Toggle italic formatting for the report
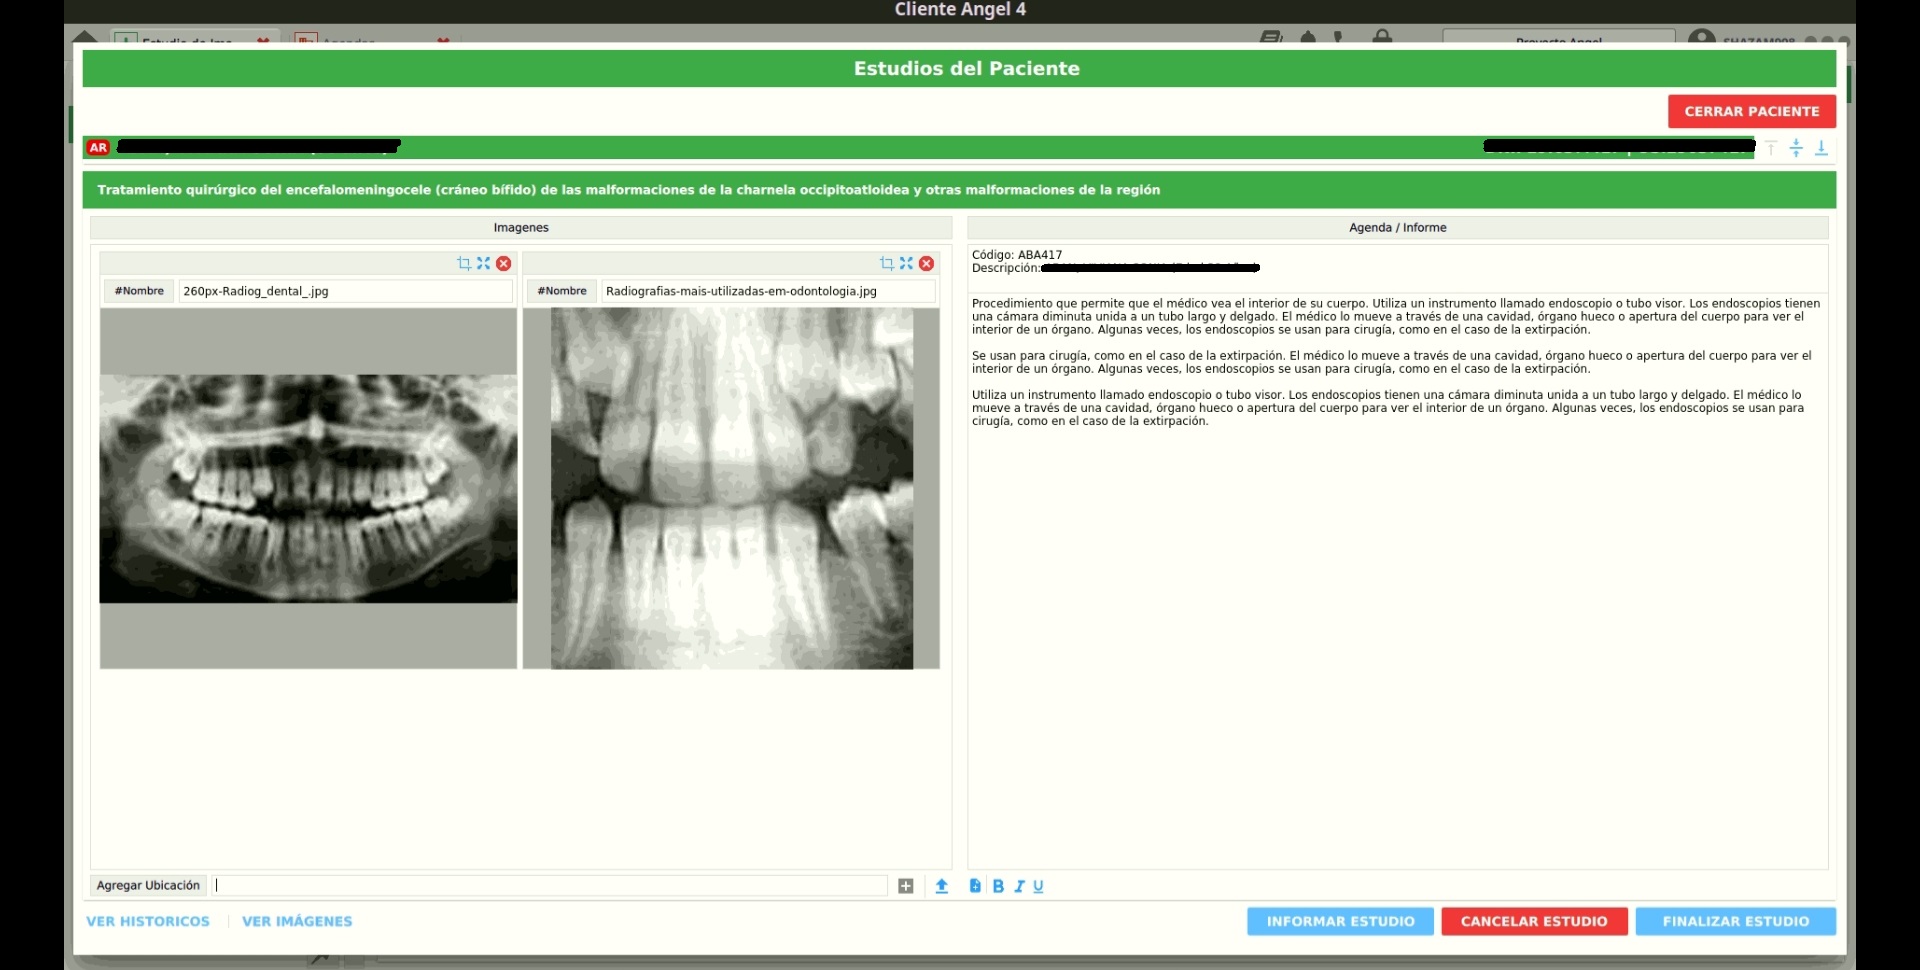Viewport: 1920px width, 970px height. click(x=1019, y=886)
